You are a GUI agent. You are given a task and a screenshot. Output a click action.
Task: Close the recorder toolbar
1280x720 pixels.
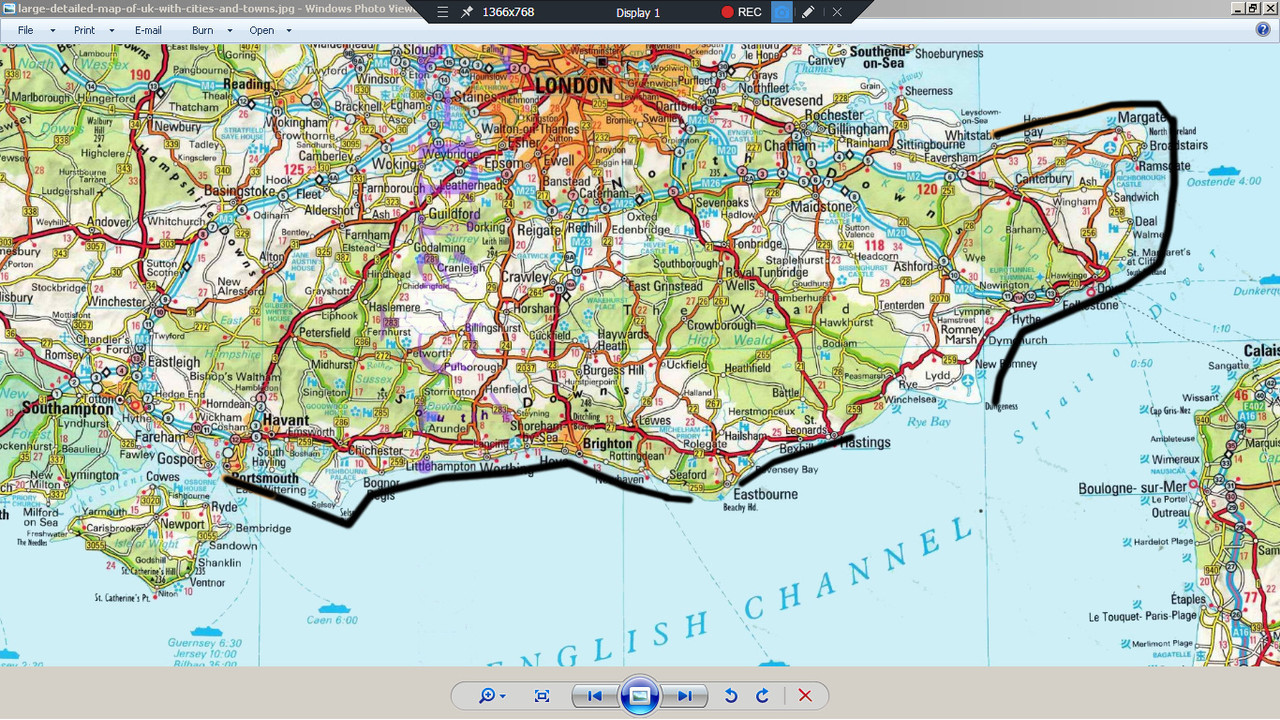837,12
